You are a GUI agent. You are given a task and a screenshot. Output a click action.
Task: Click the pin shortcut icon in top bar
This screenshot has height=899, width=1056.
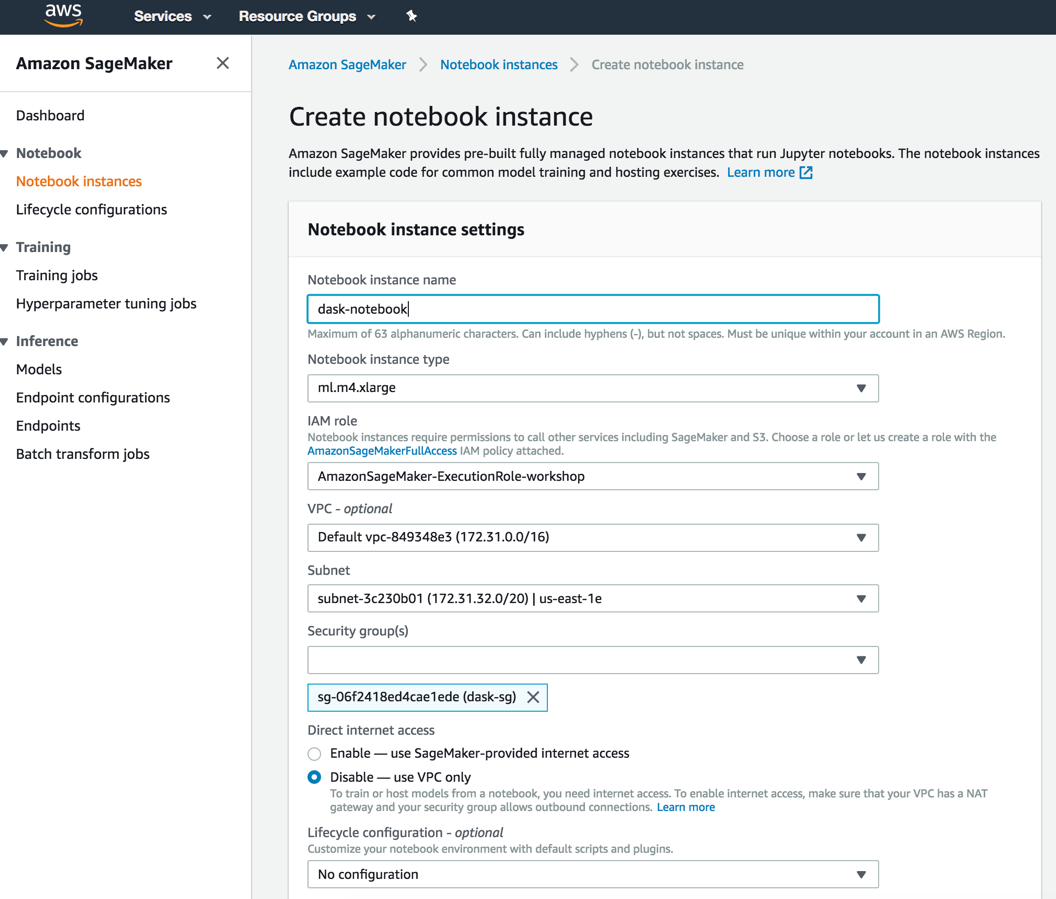pyautogui.click(x=411, y=16)
